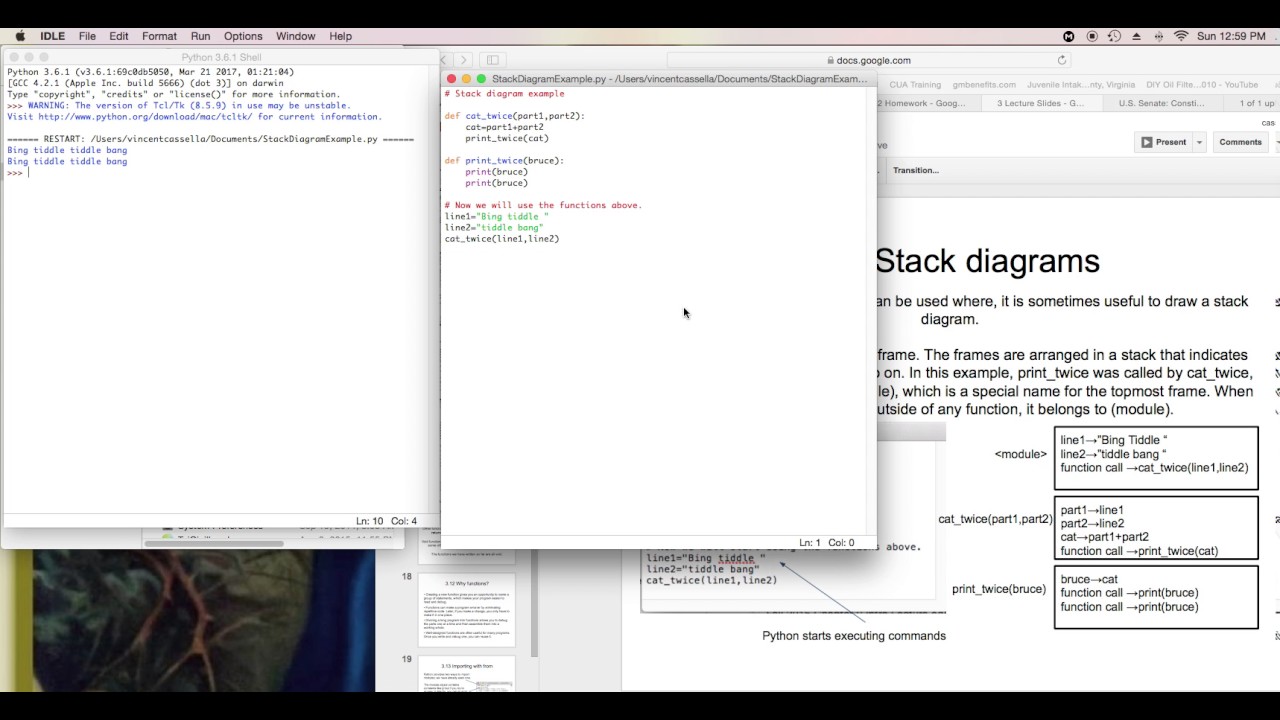The height and width of the screenshot is (720, 1280).
Task: Click the '# Now we will use' comment
Action: (543, 205)
